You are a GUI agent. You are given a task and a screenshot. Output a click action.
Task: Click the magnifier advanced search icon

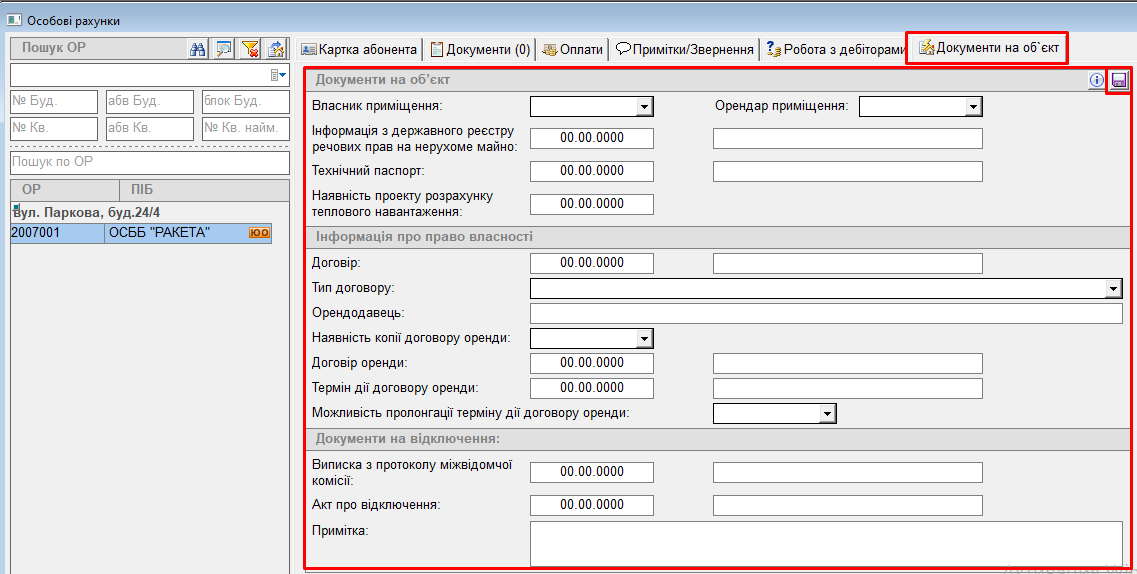click(x=224, y=49)
